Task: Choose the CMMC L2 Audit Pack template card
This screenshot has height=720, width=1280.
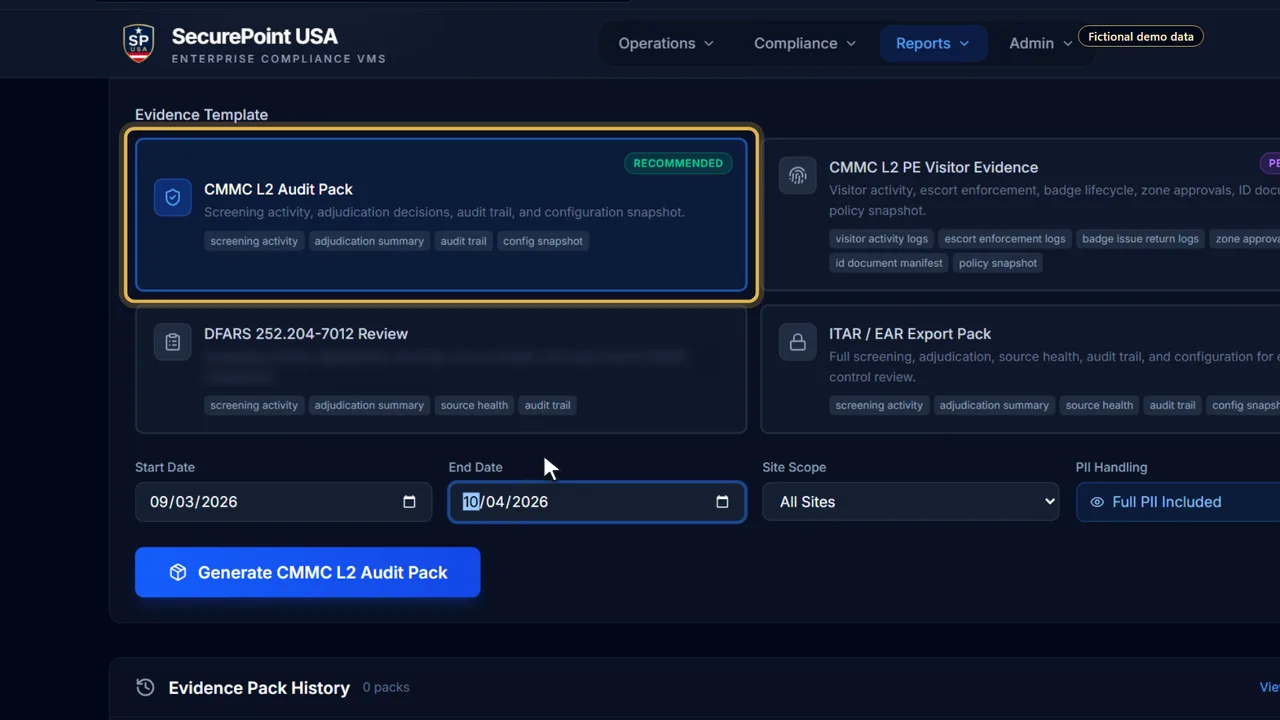Action: pyautogui.click(x=441, y=214)
